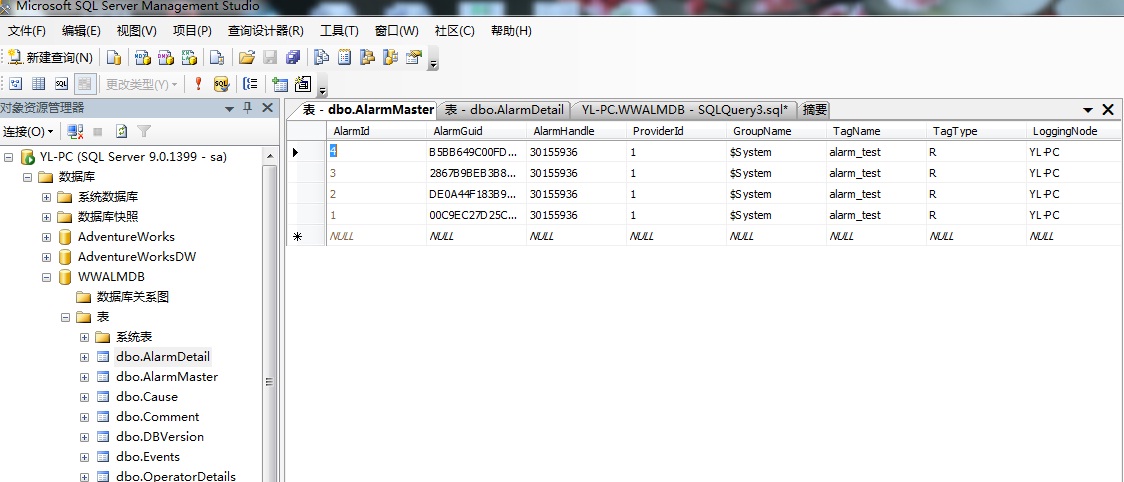The width and height of the screenshot is (1124, 482).
Task: Click the Disconnect icon in Object Explorer
Action: pos(75,132)
